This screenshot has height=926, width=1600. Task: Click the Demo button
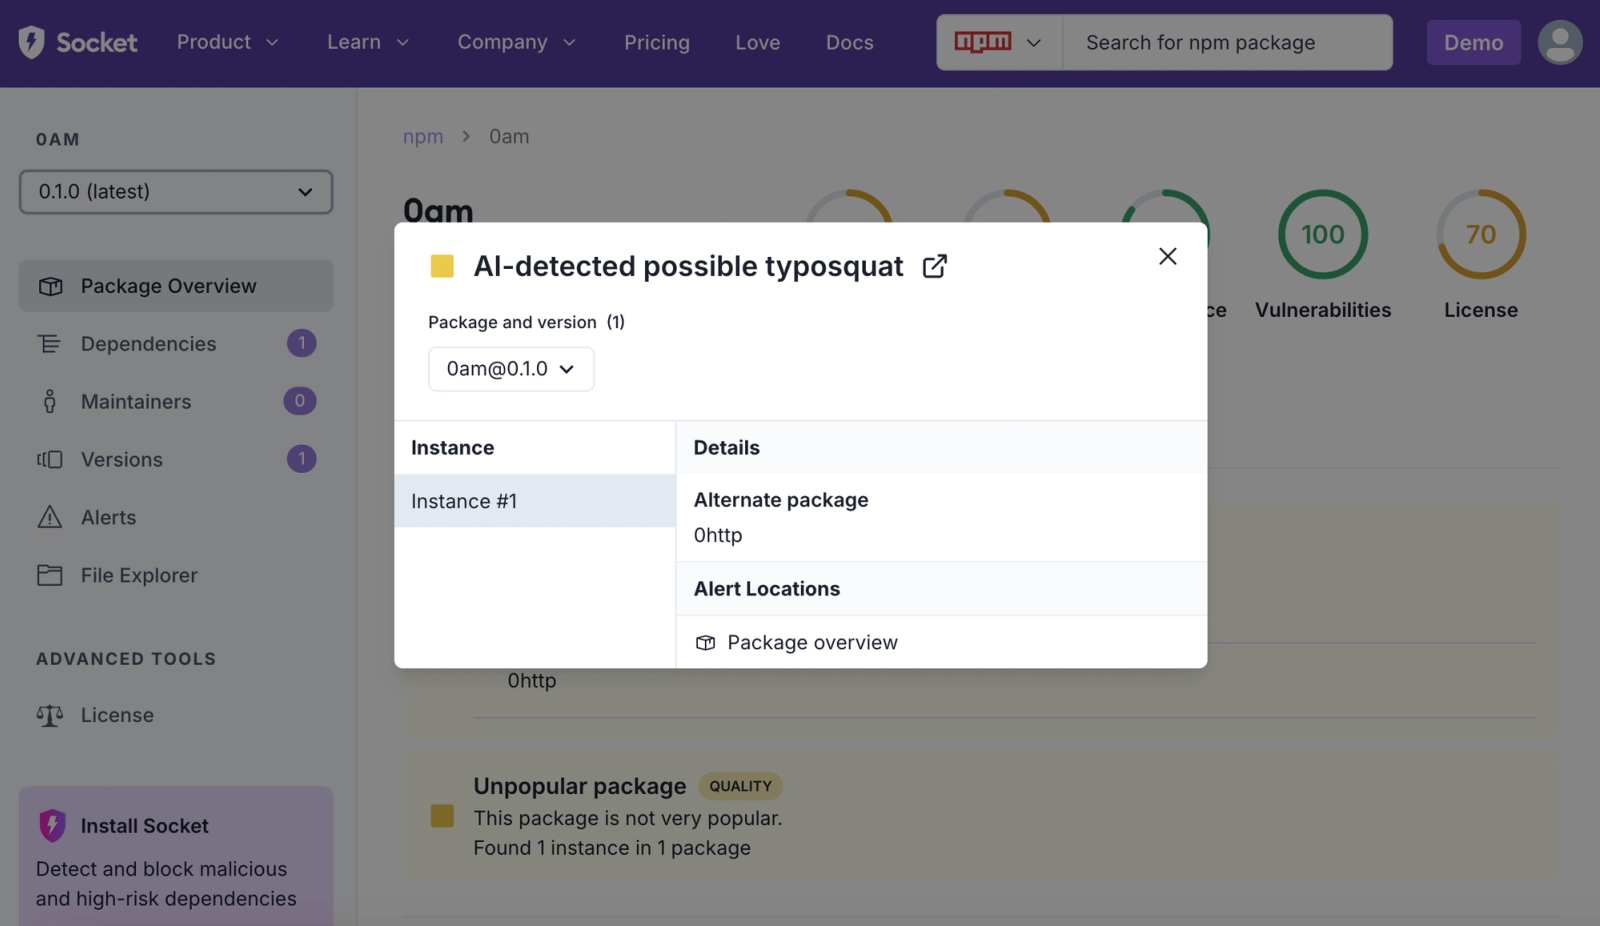1473,42
